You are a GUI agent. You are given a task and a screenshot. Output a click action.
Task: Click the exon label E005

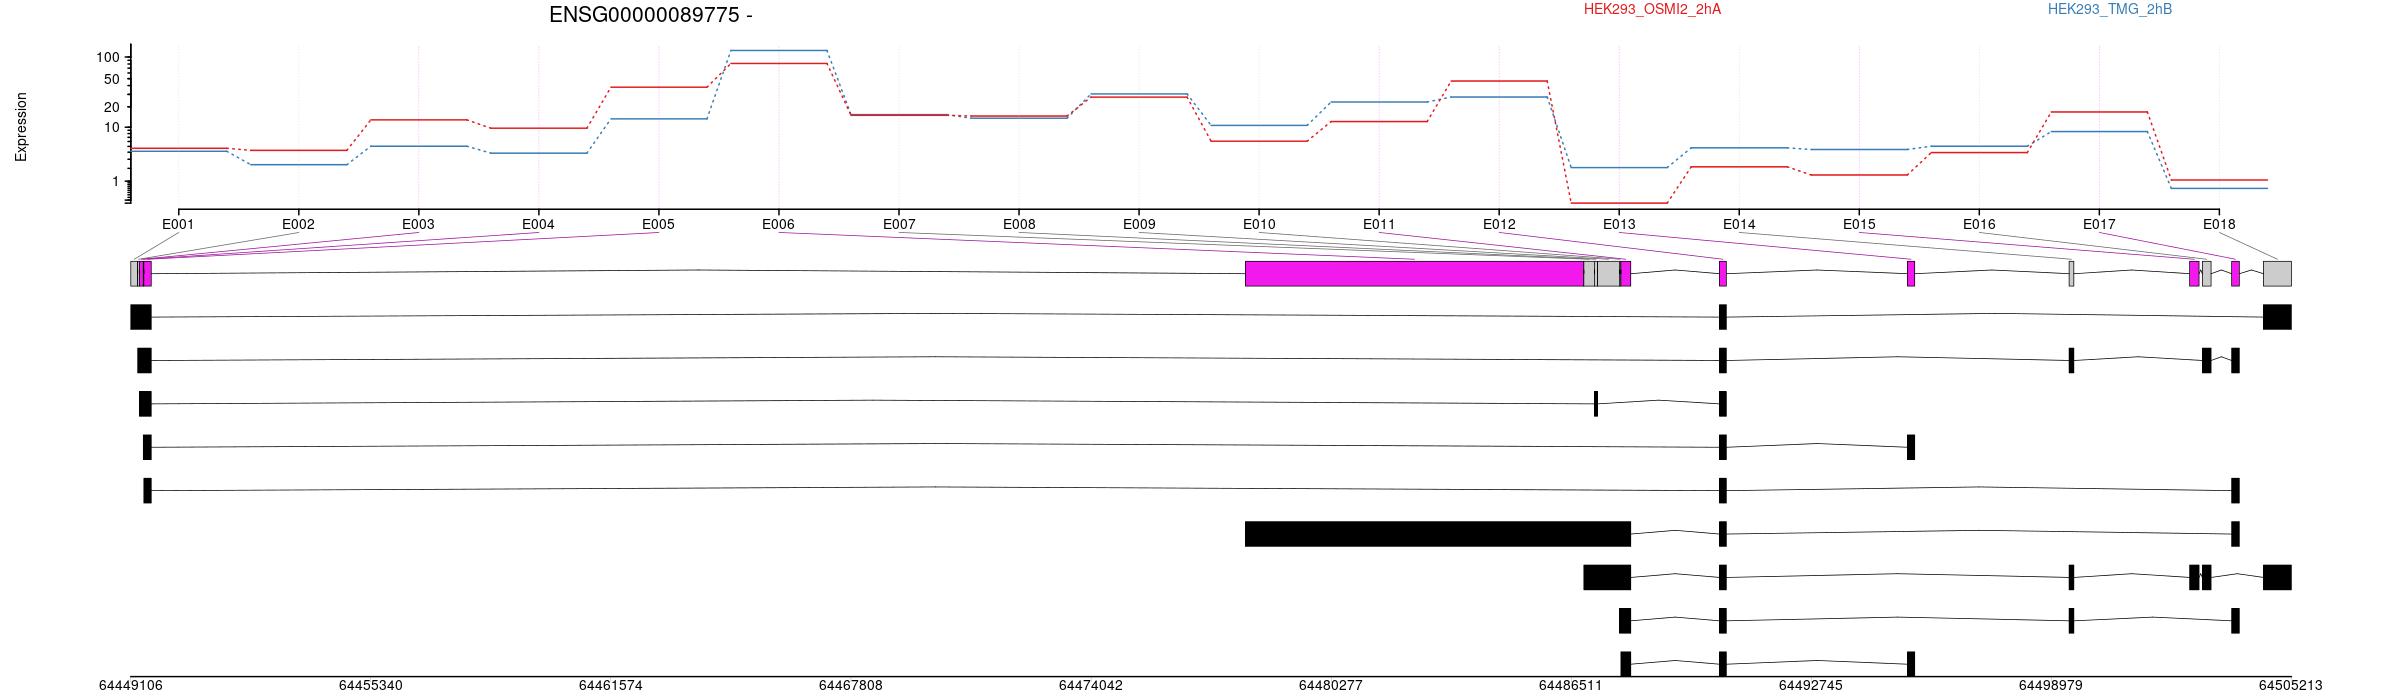658,224
